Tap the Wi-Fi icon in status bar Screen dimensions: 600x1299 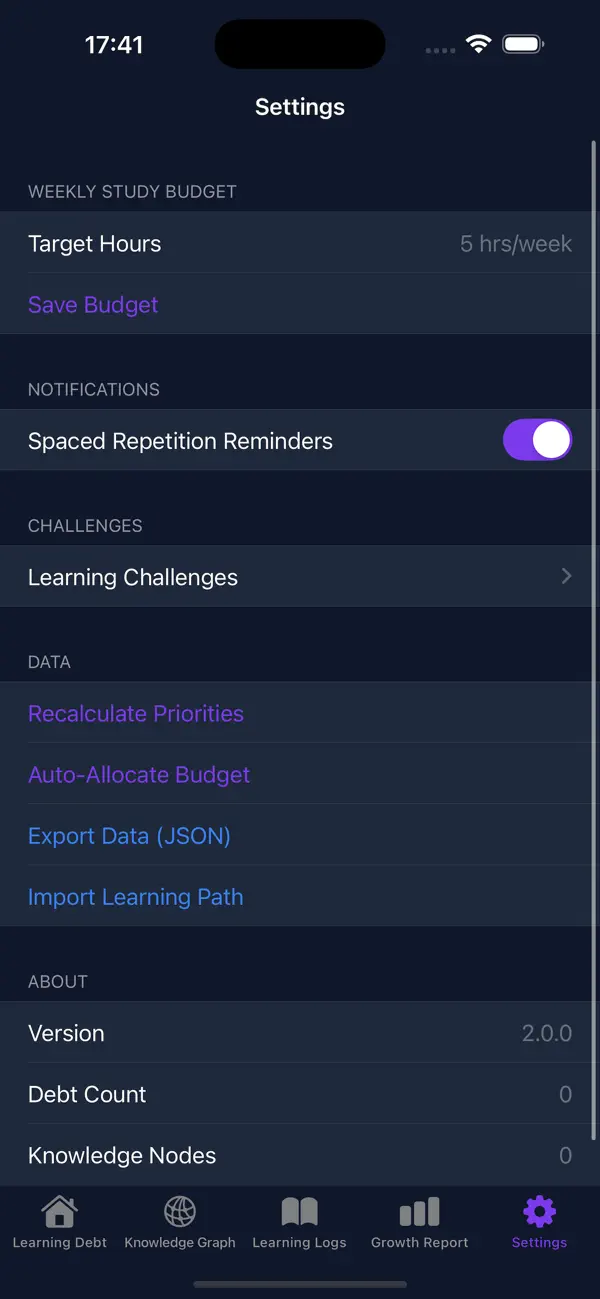point(477,44)
